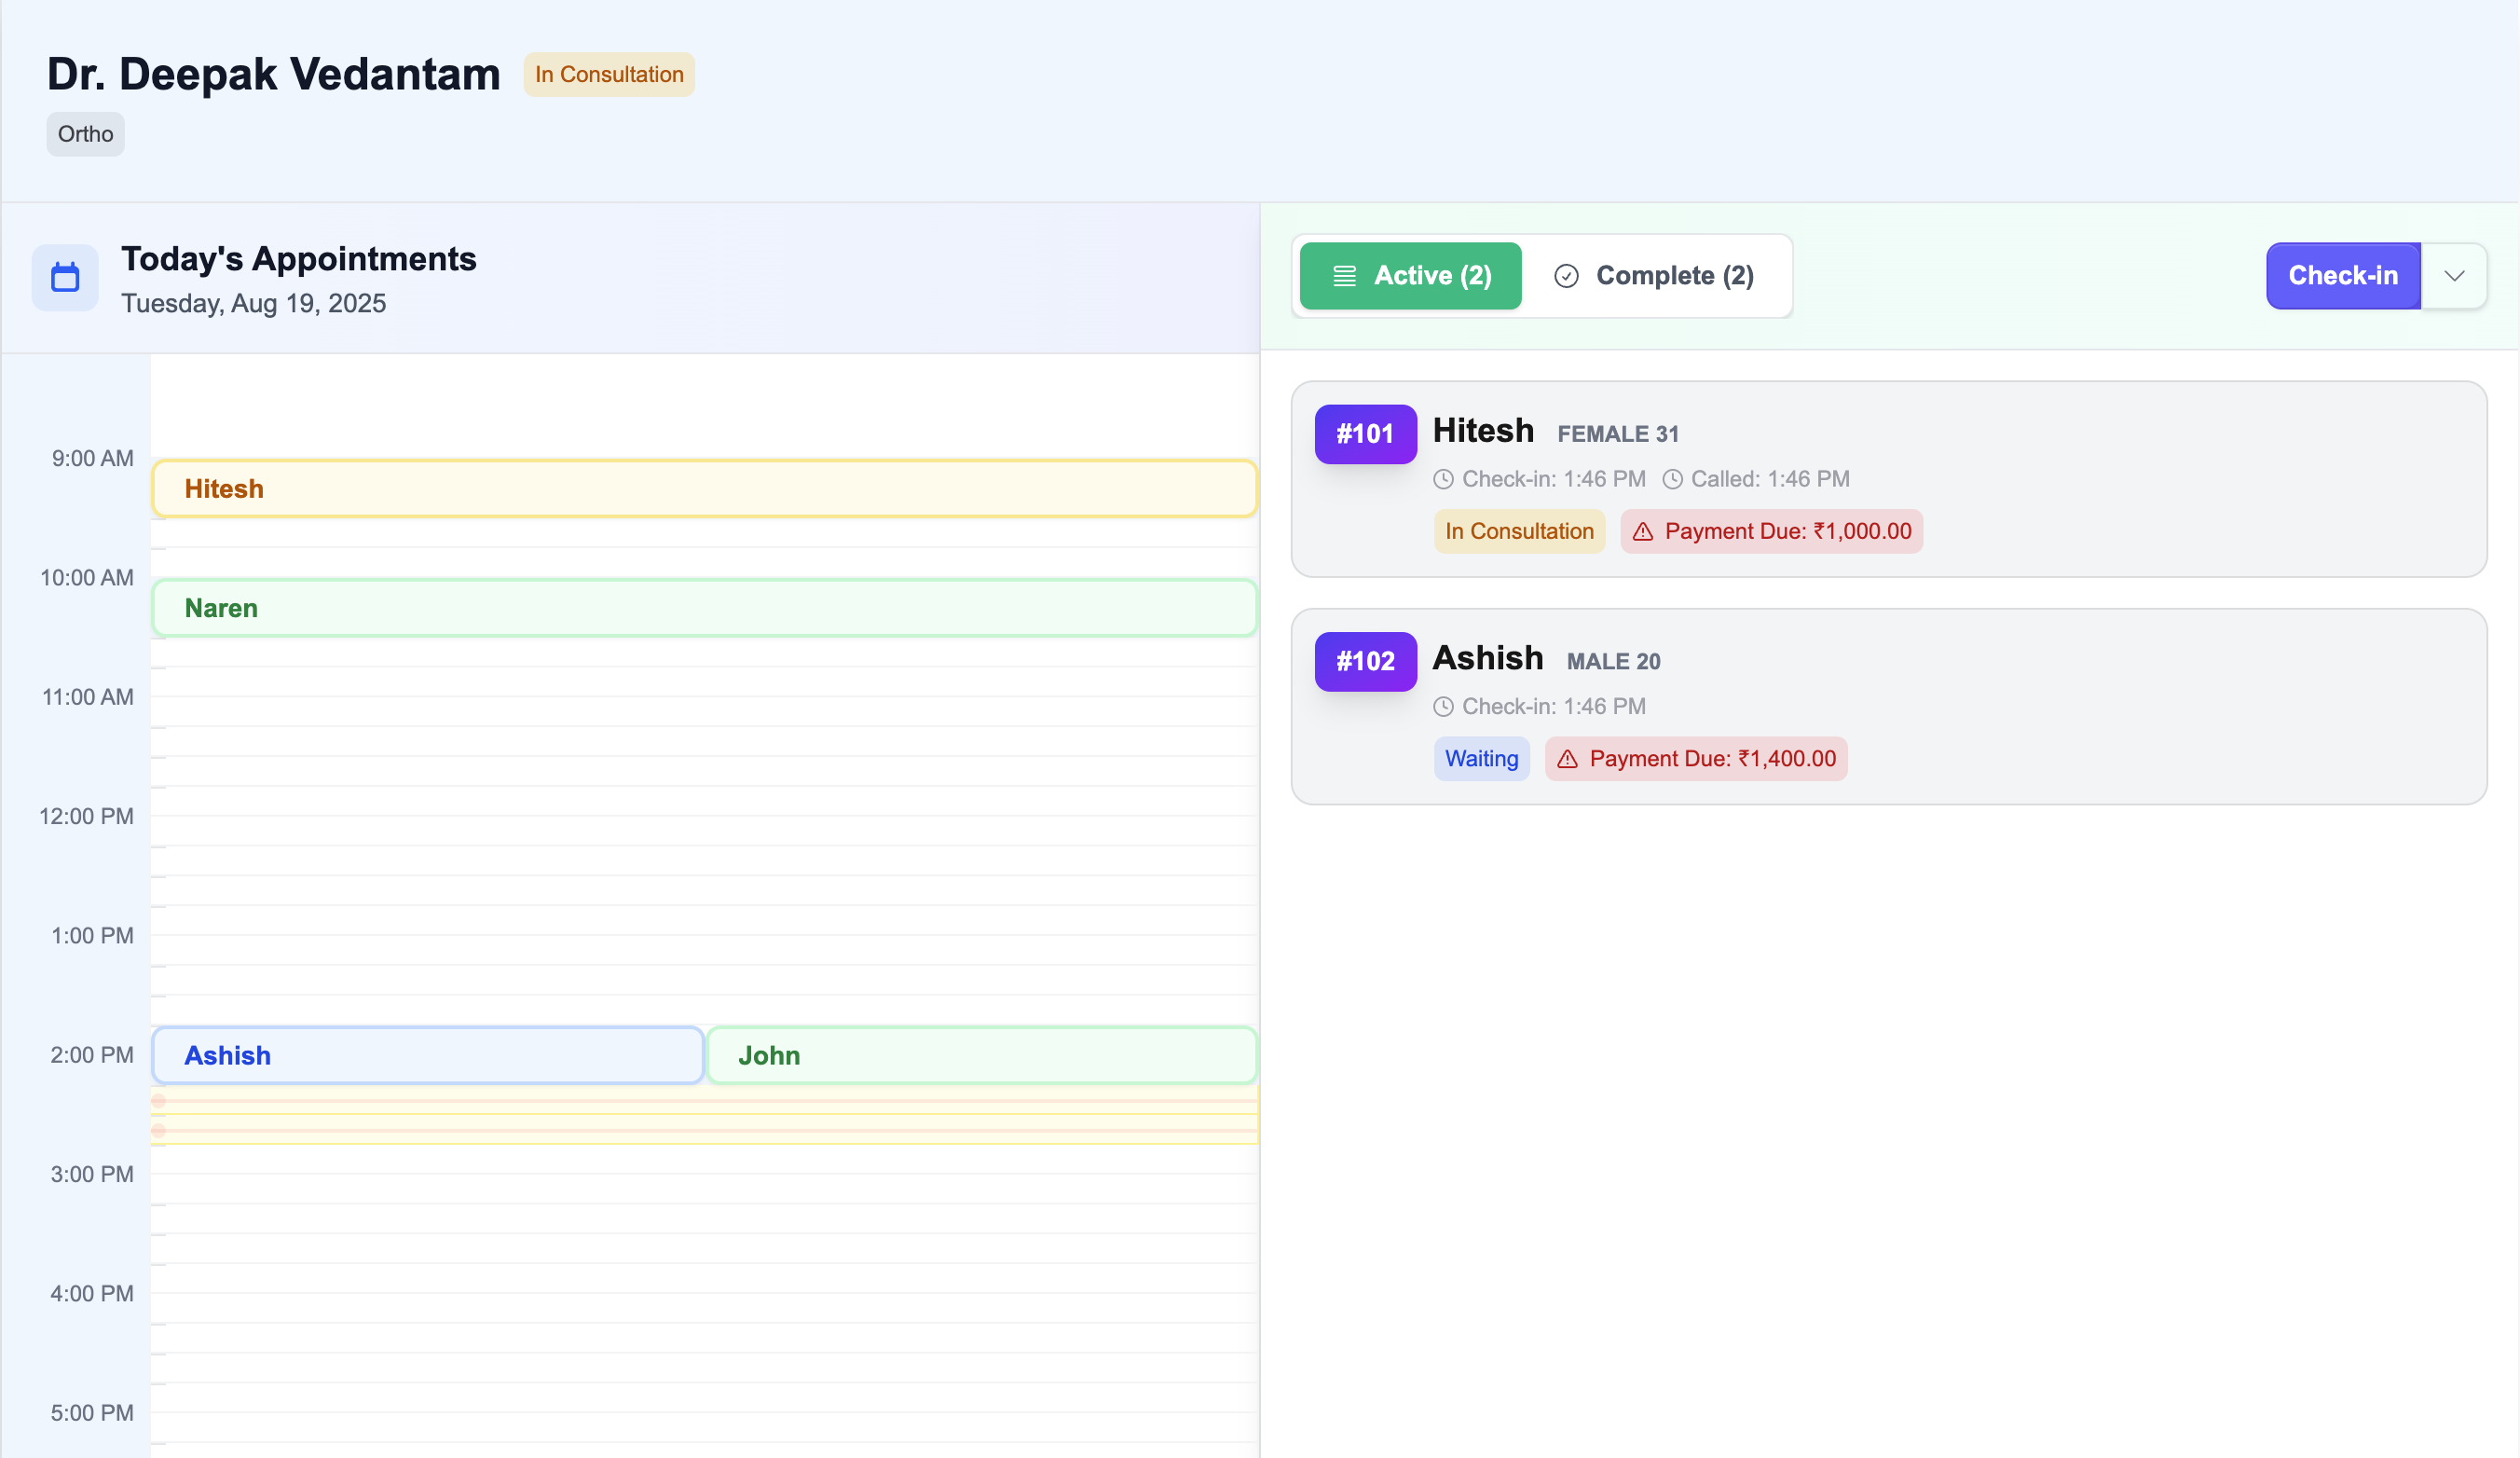
Task: Toggle the doctor's In Consultation status
Action: [609, 74]
